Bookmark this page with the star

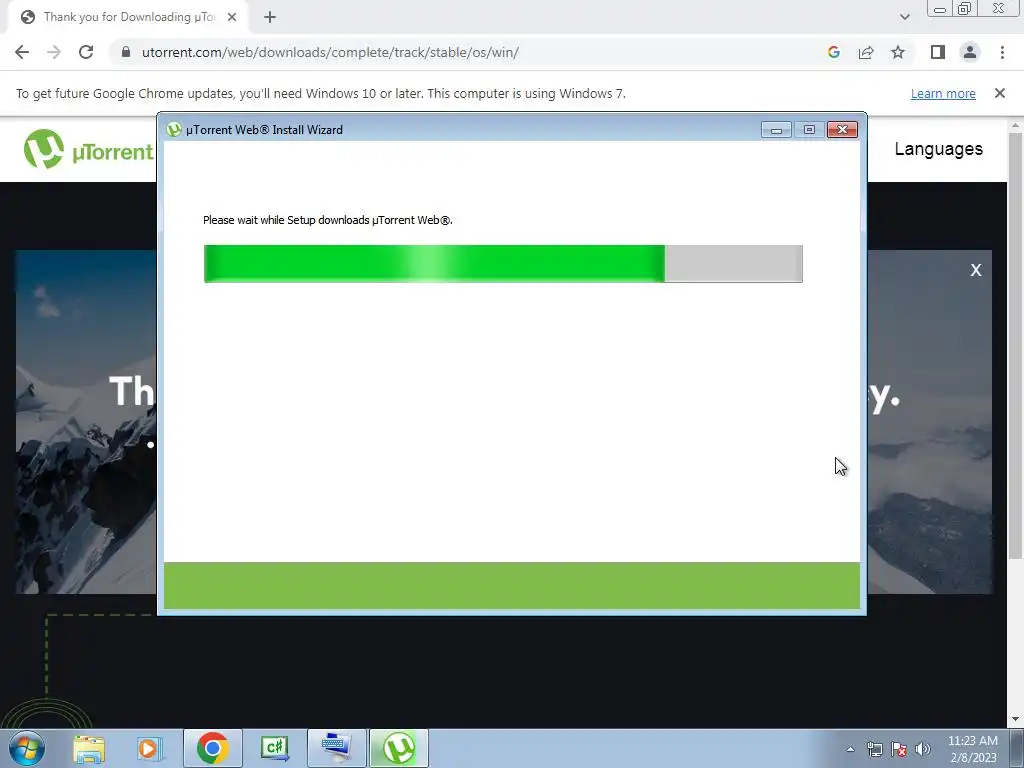point(898,52)
